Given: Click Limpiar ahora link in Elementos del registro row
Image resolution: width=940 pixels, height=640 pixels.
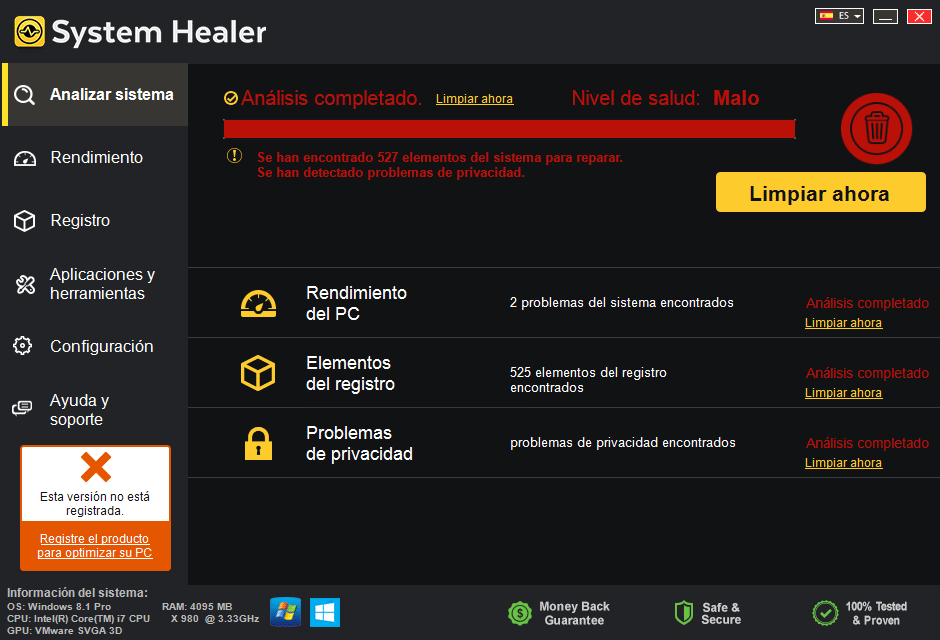Looking at the screenshot, I should [x=843, y=393].
